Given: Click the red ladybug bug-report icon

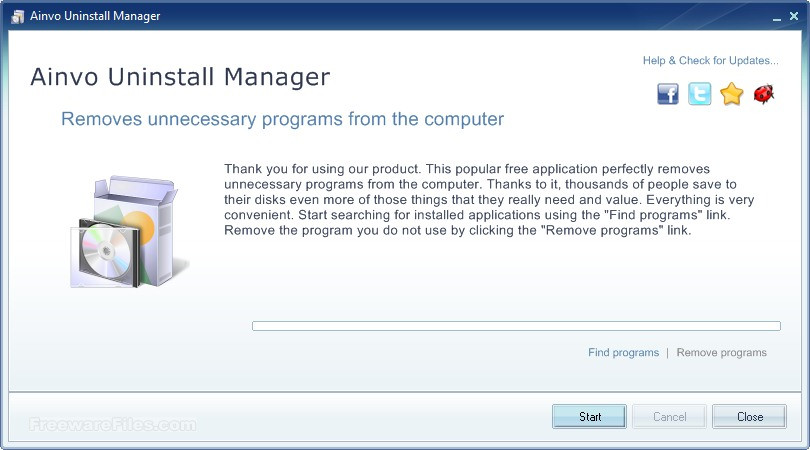Looking at the screenshot, I should pos(764,95).
